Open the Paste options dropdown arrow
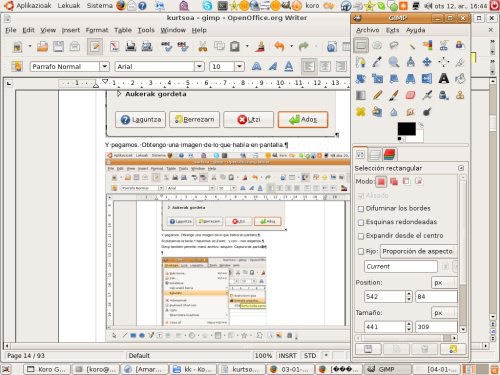500x375 pixels. click(x=247, y=46)
